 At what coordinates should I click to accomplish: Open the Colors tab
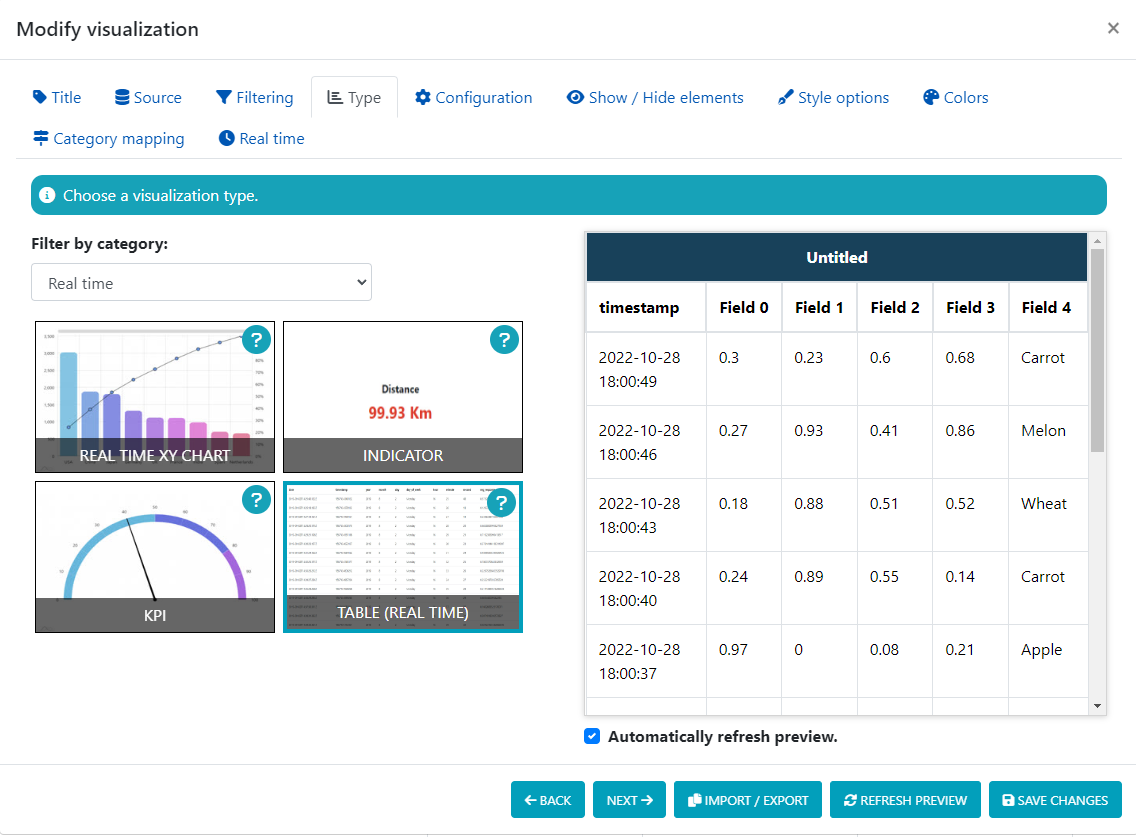[x=956, y=97]
